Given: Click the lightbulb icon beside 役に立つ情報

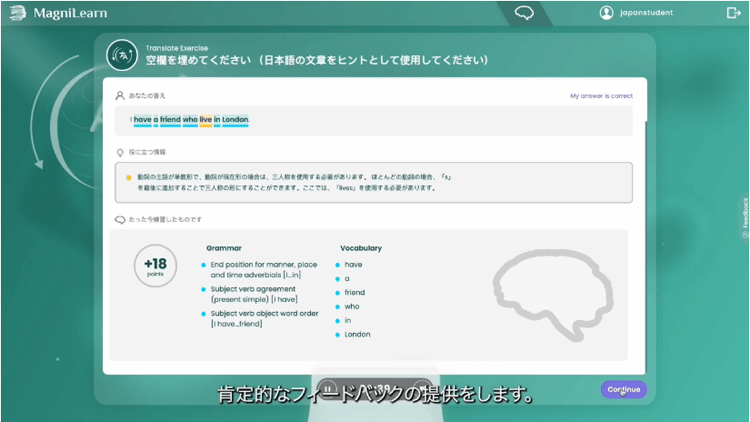Looking at the screenshot, I should (120, 153).
